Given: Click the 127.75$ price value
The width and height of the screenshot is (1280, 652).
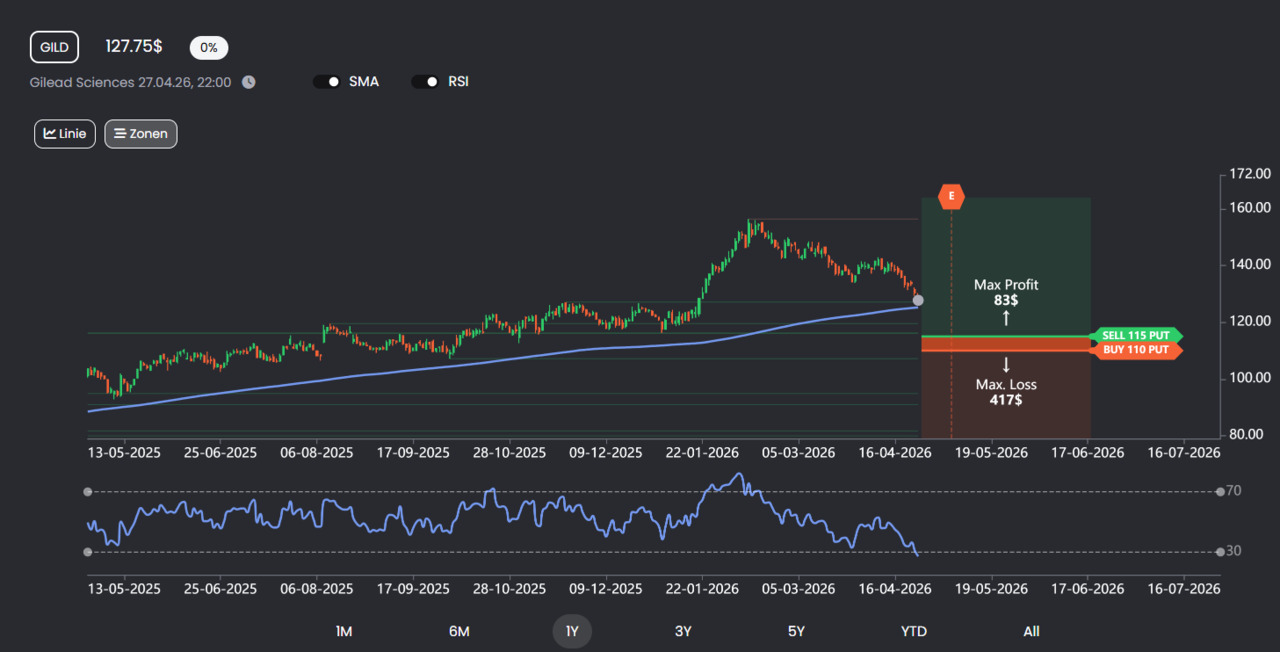Looking at the screenshot, I should [x=134, y=46].
